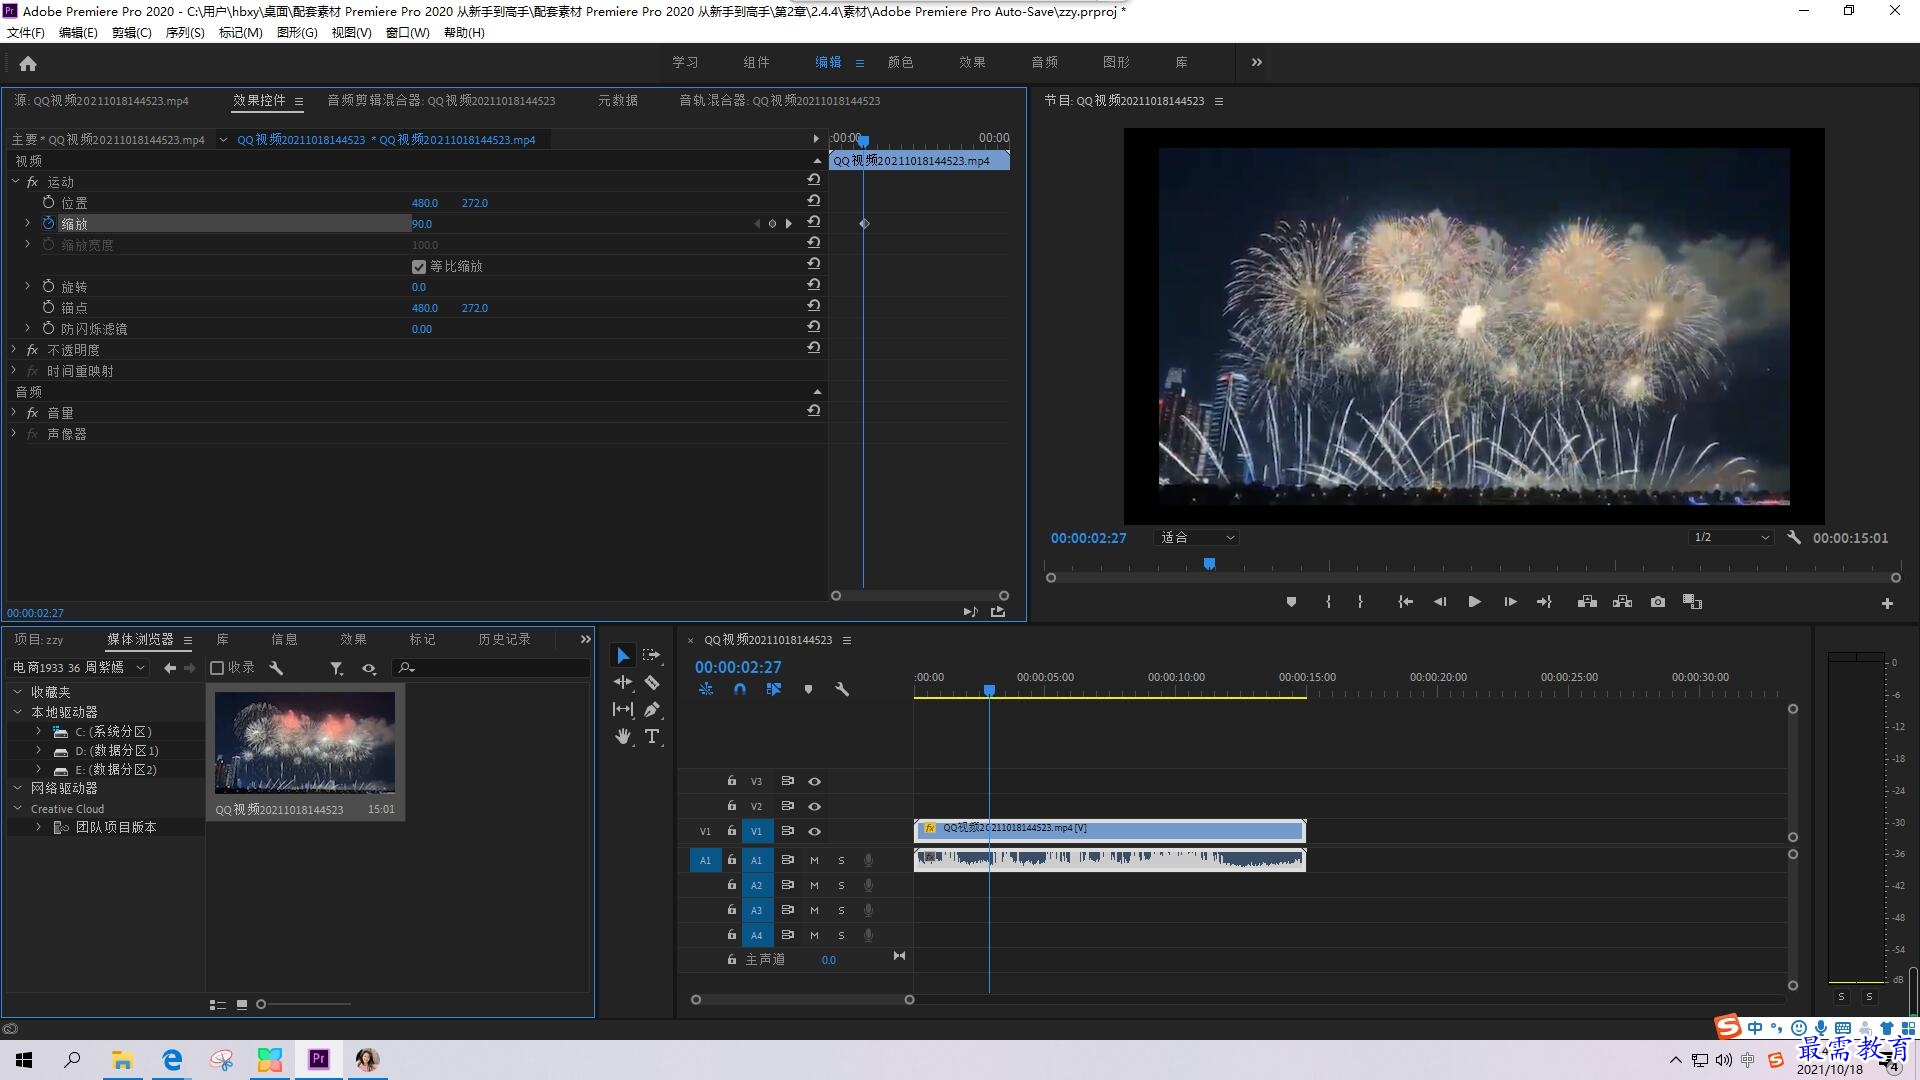1920x1080 pixels.
Task: Open the Window menu
Action: point(407,32)
